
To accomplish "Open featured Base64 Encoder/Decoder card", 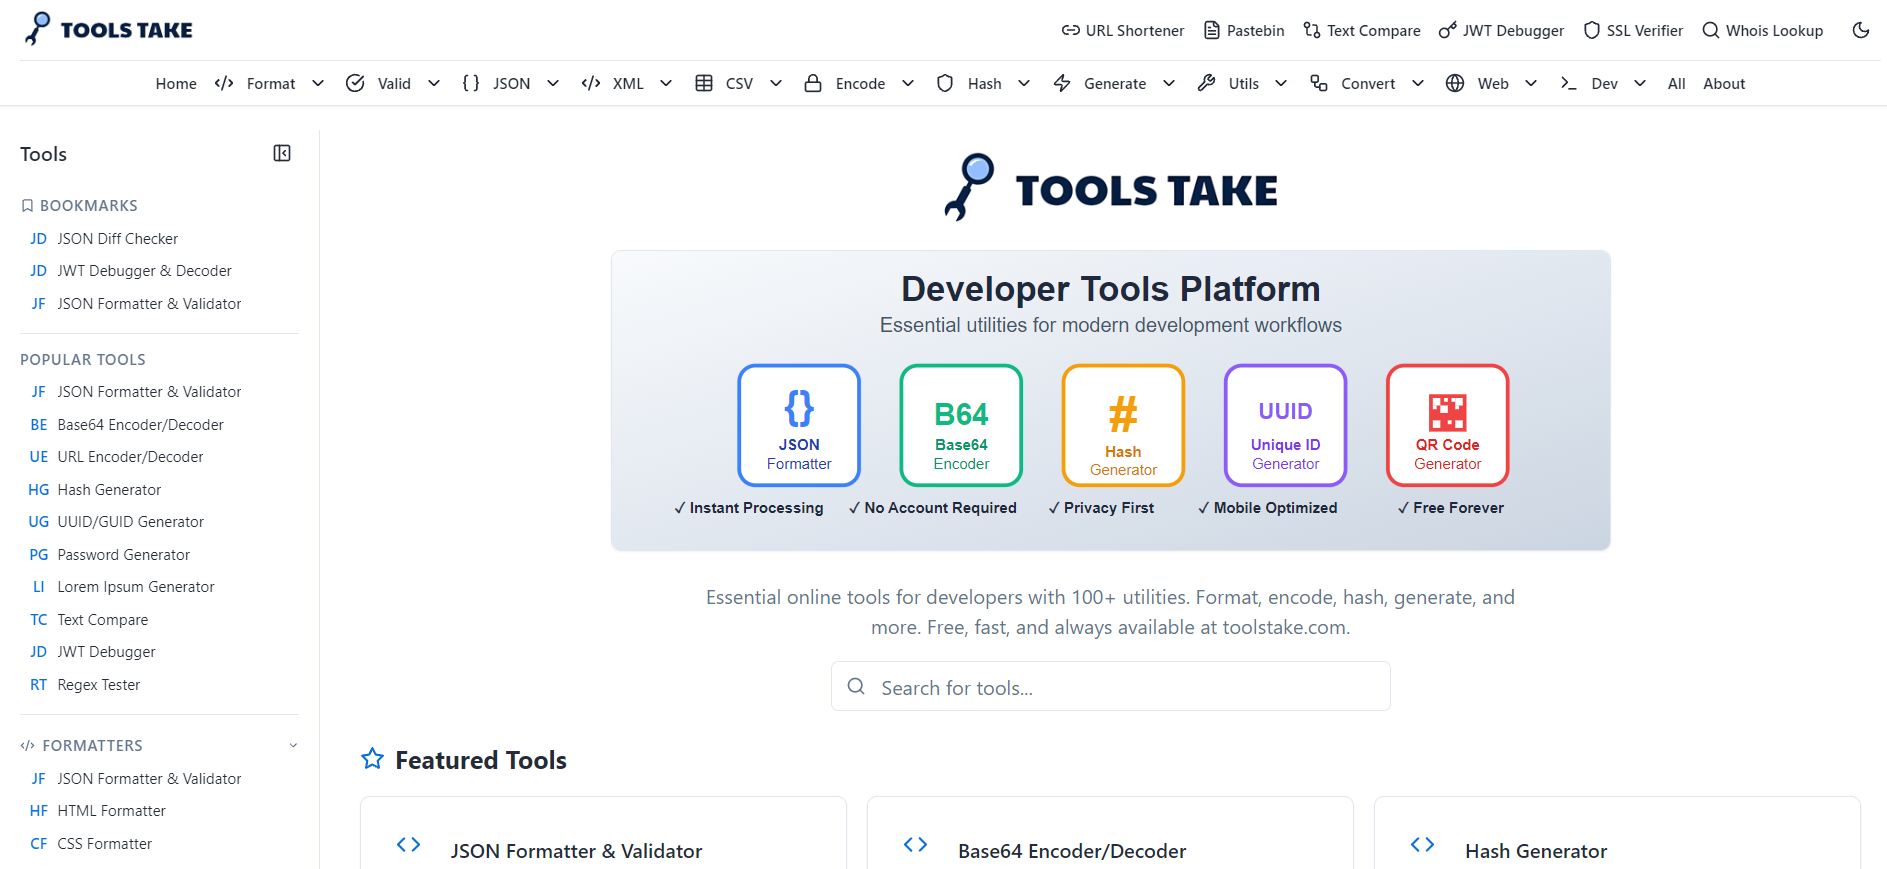I will [1110, 834].
